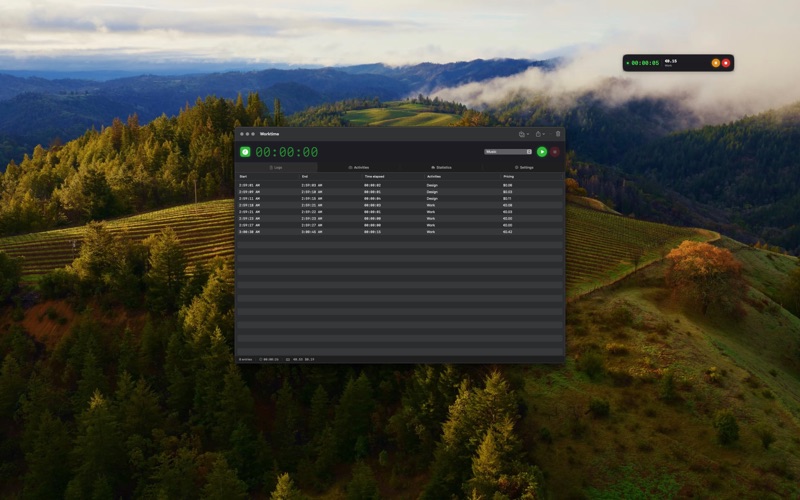
Task: Click the 00:00:04 time elapsed cell
Action: [372, 198]
